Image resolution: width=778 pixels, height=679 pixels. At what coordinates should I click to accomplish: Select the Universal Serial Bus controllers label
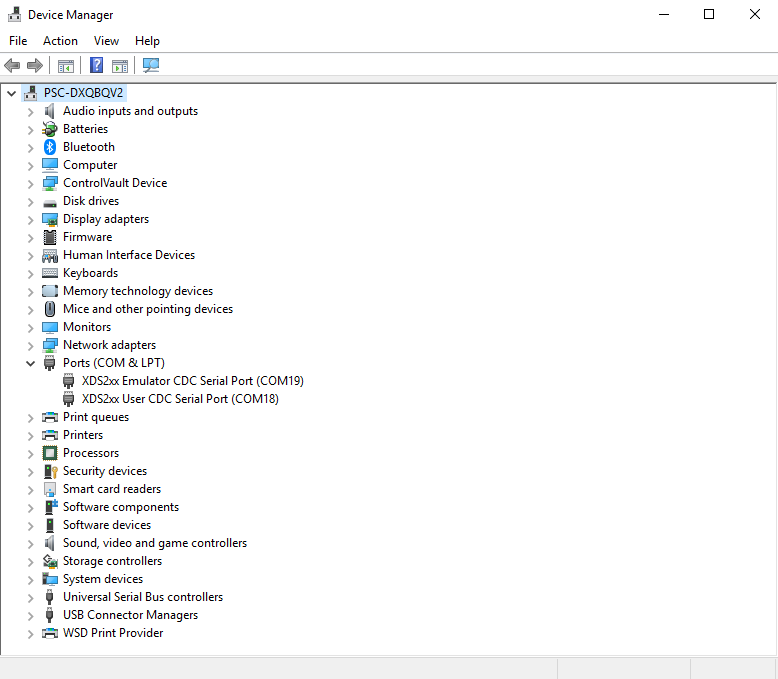tap(143, 597)
